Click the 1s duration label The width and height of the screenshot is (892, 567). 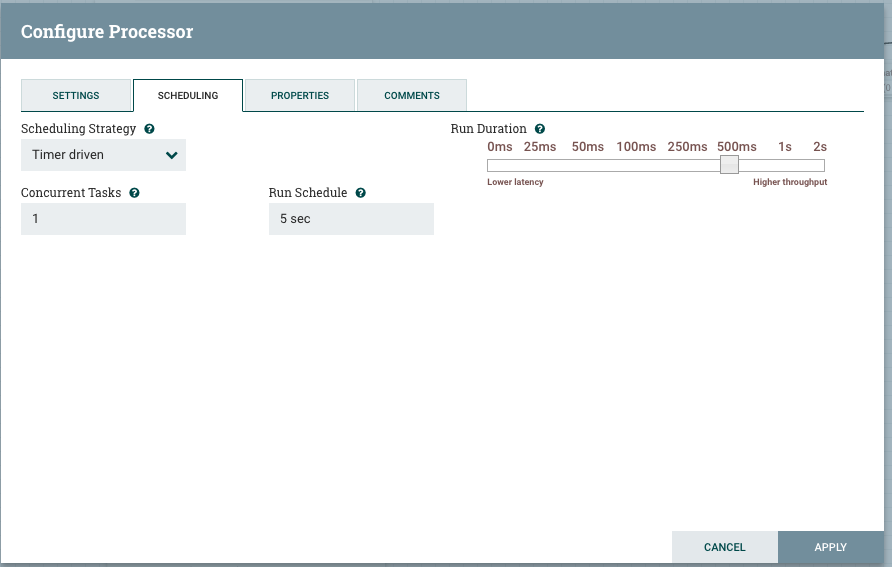tap(785, 147)
